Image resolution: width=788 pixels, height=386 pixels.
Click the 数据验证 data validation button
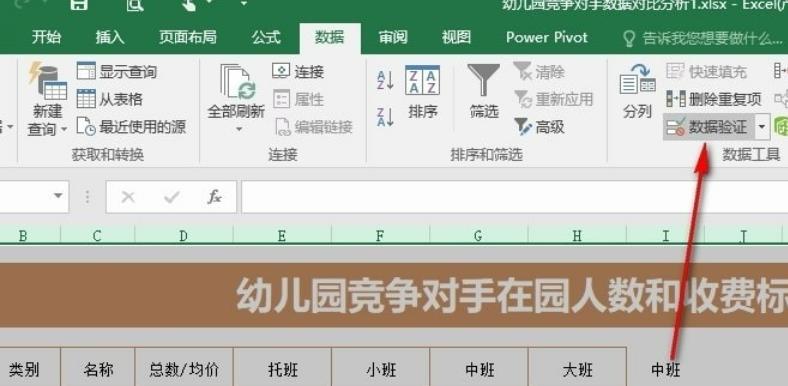tap(709, 127)
